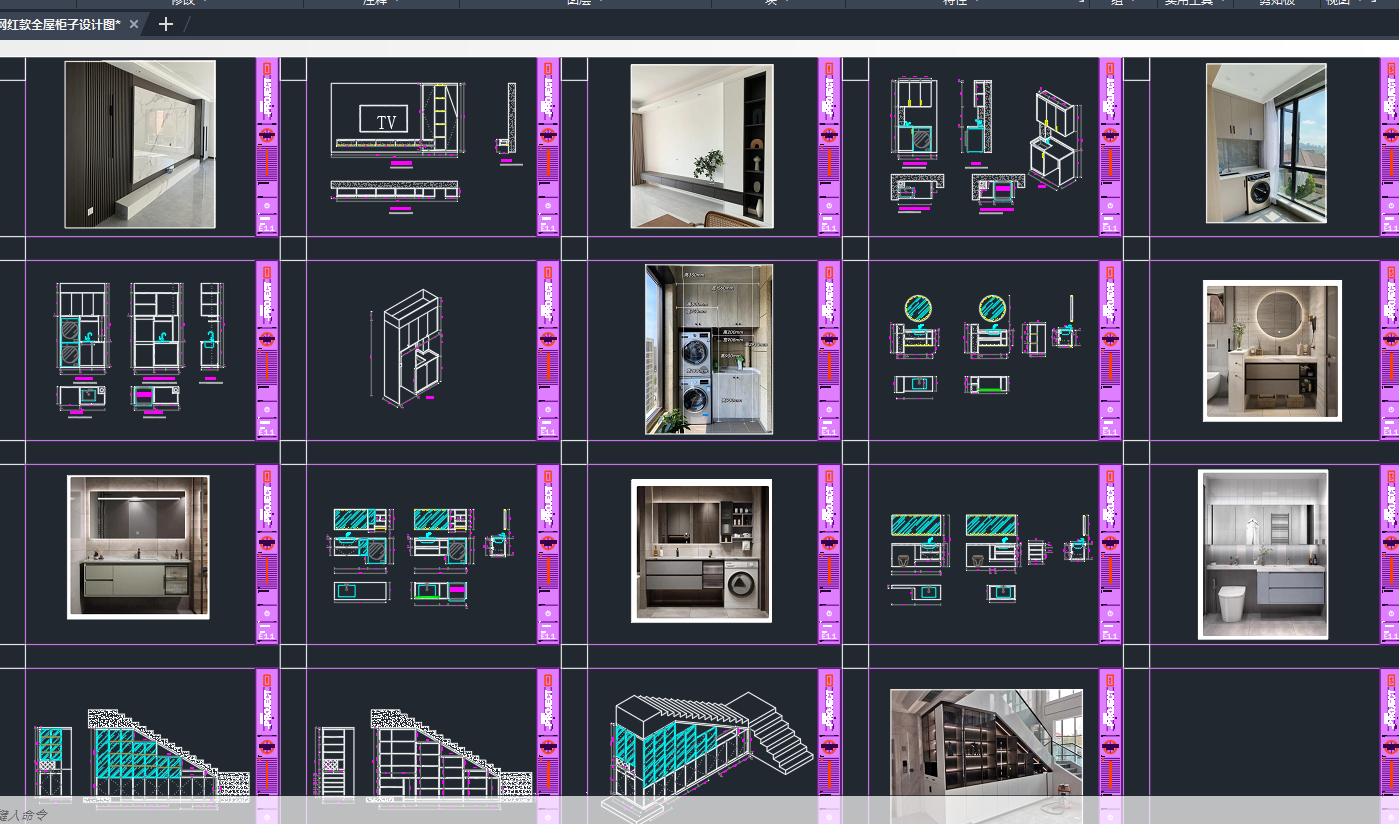Select the round mirror bathroom vanity photo
This screenshot has width=1399, height=824.
pos(1272,350)
